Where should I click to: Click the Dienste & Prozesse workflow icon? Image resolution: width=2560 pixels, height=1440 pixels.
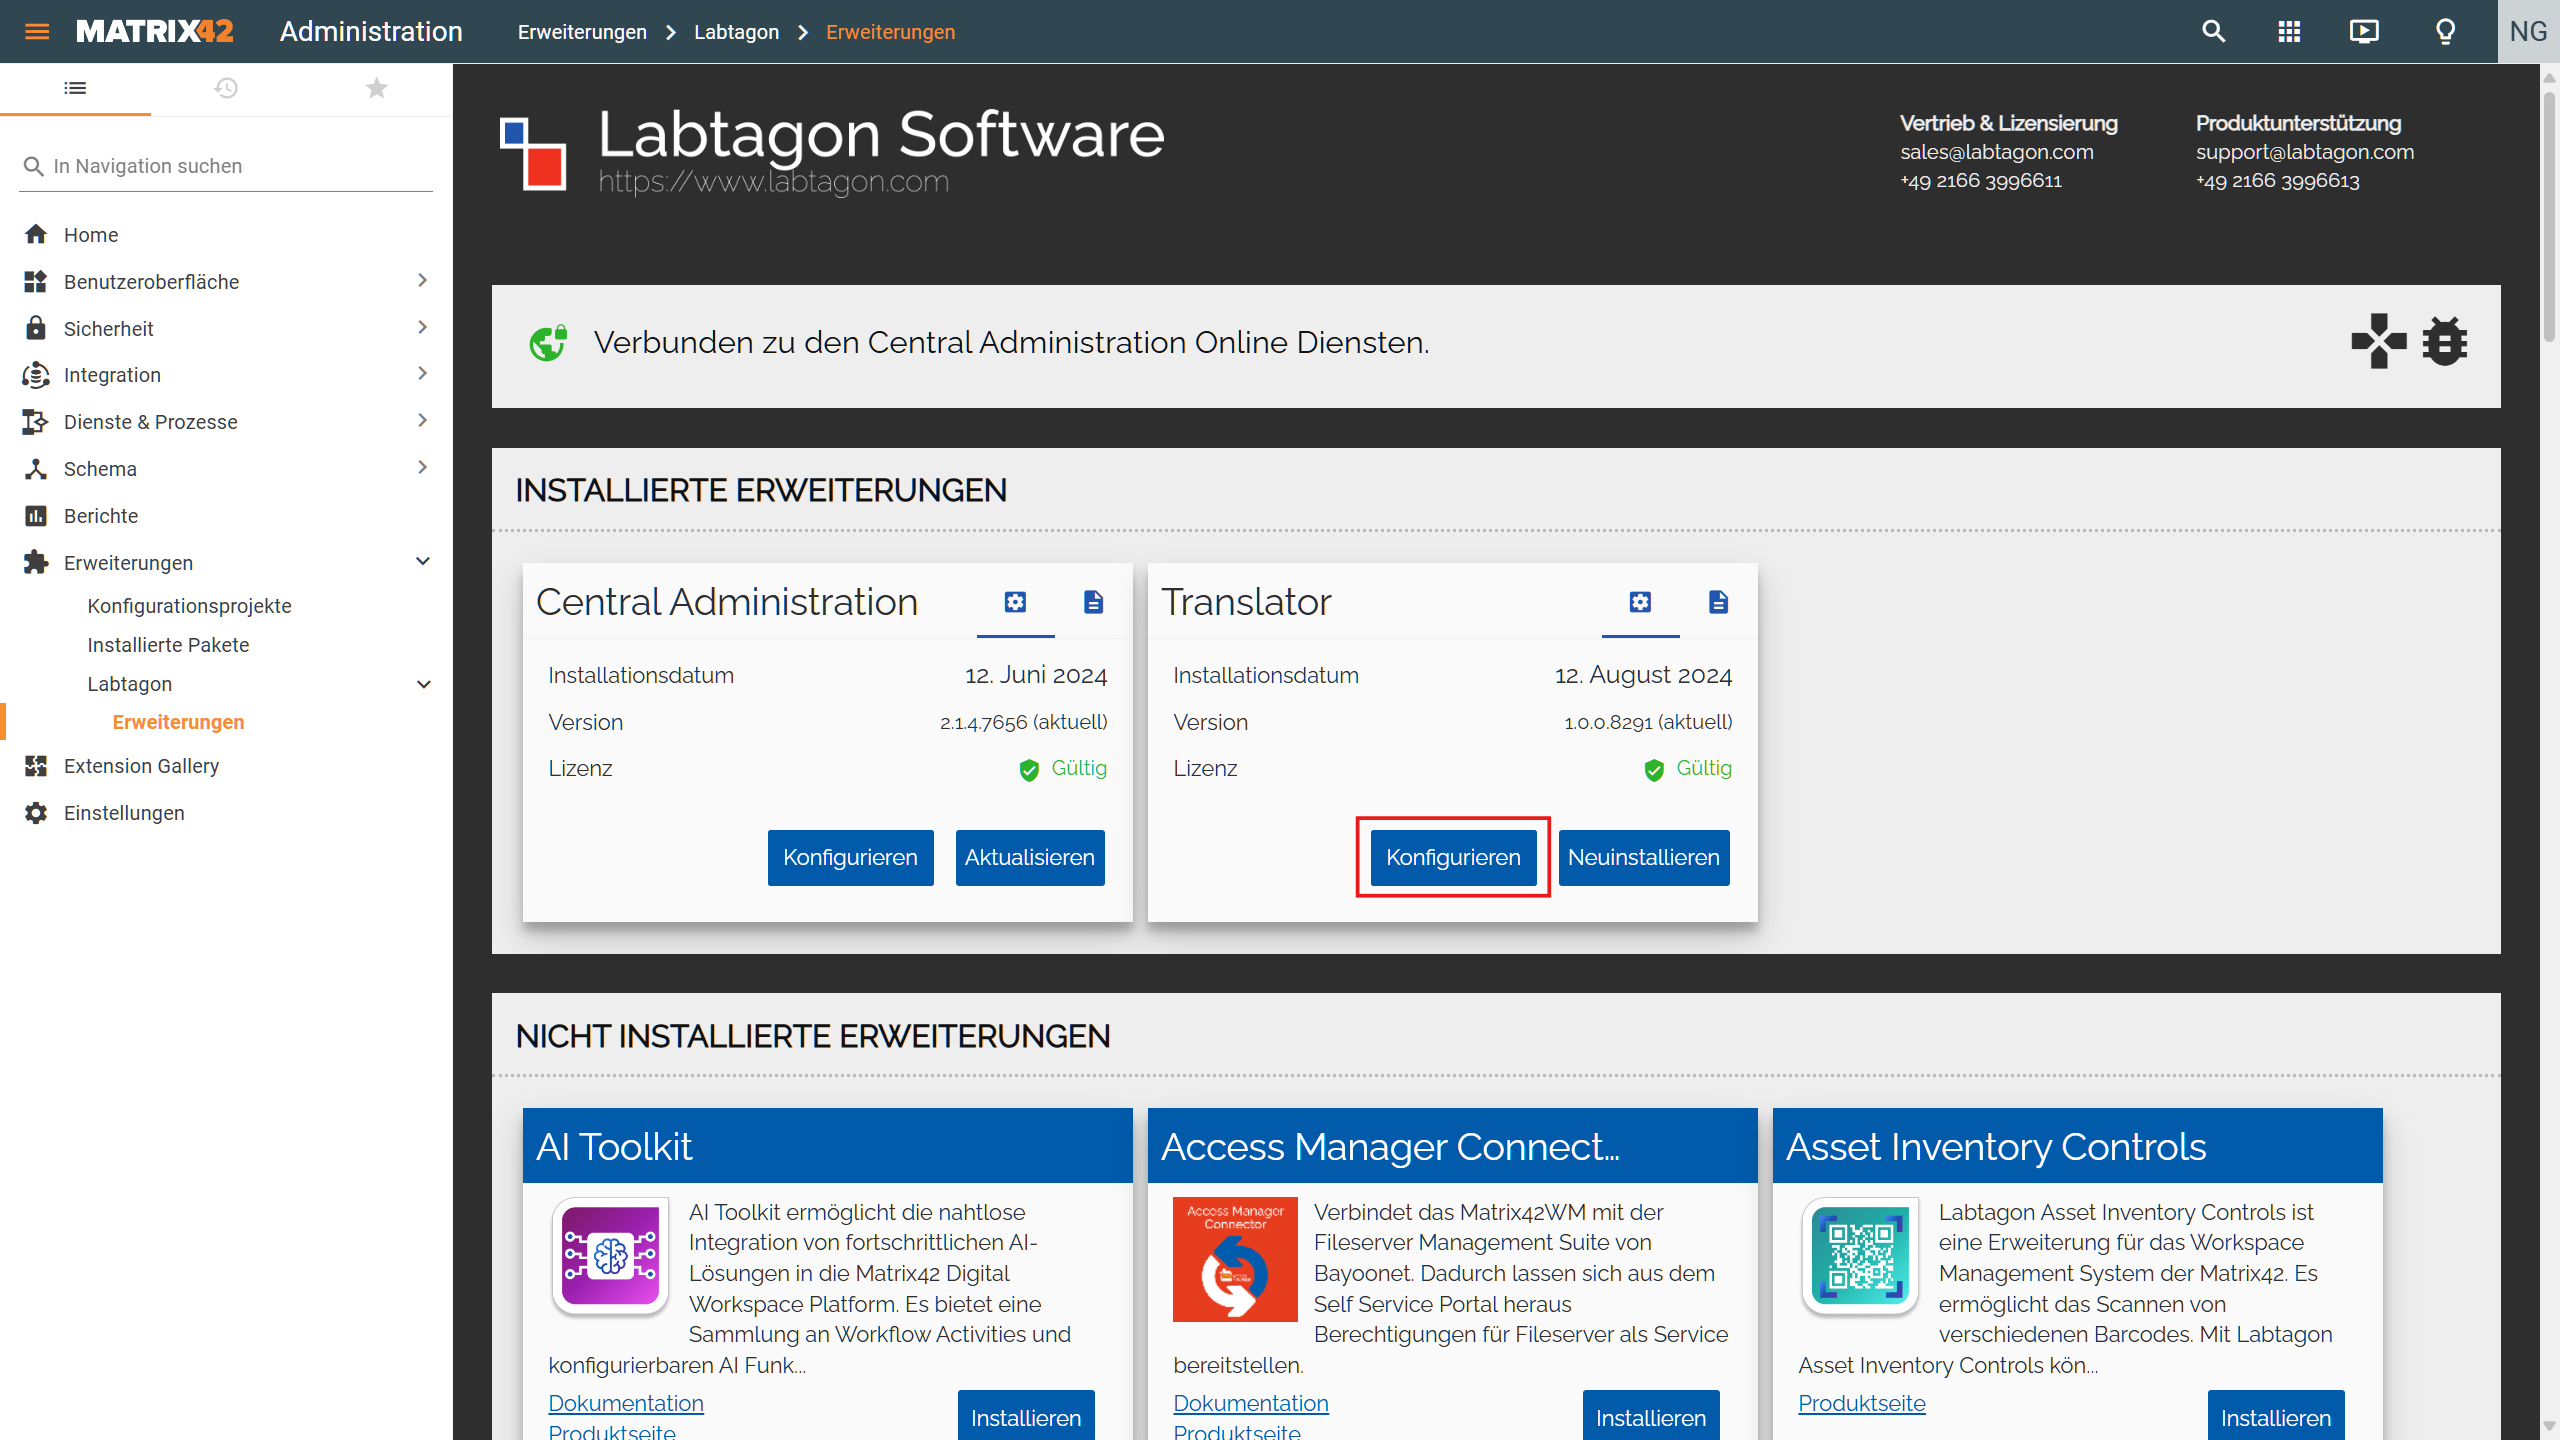36,422
